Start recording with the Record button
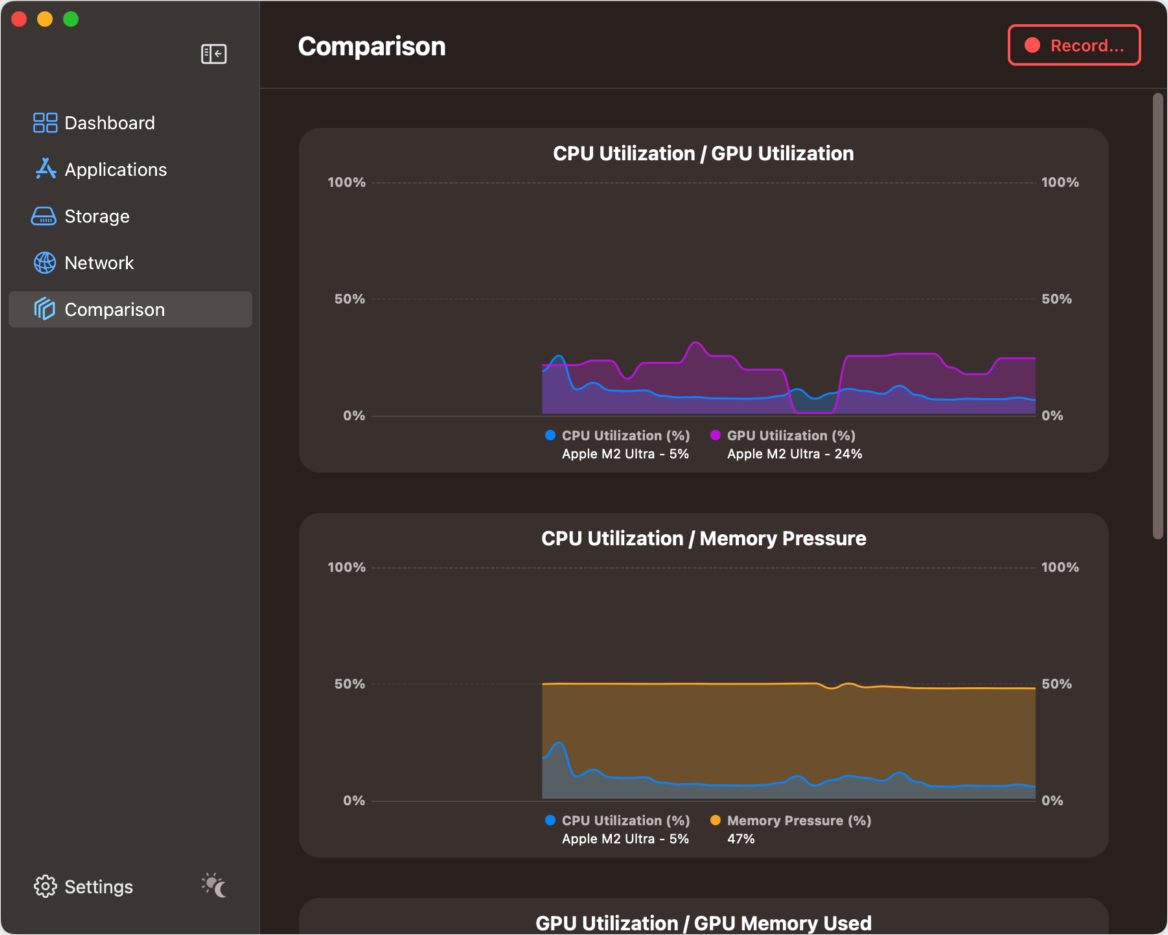Viewport: 1168px width, 935px height. (1074, 45)
